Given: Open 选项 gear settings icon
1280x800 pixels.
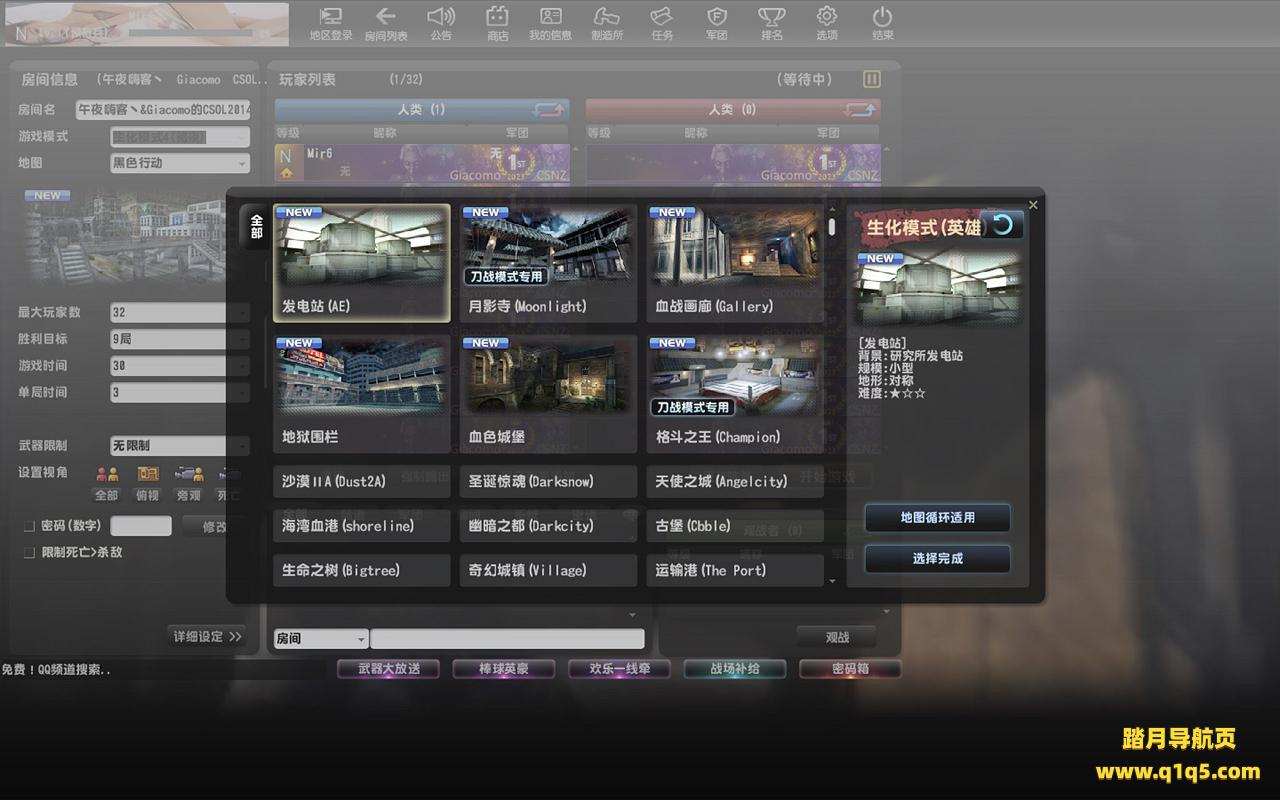Looking at the screenshot, I should 826,17.
